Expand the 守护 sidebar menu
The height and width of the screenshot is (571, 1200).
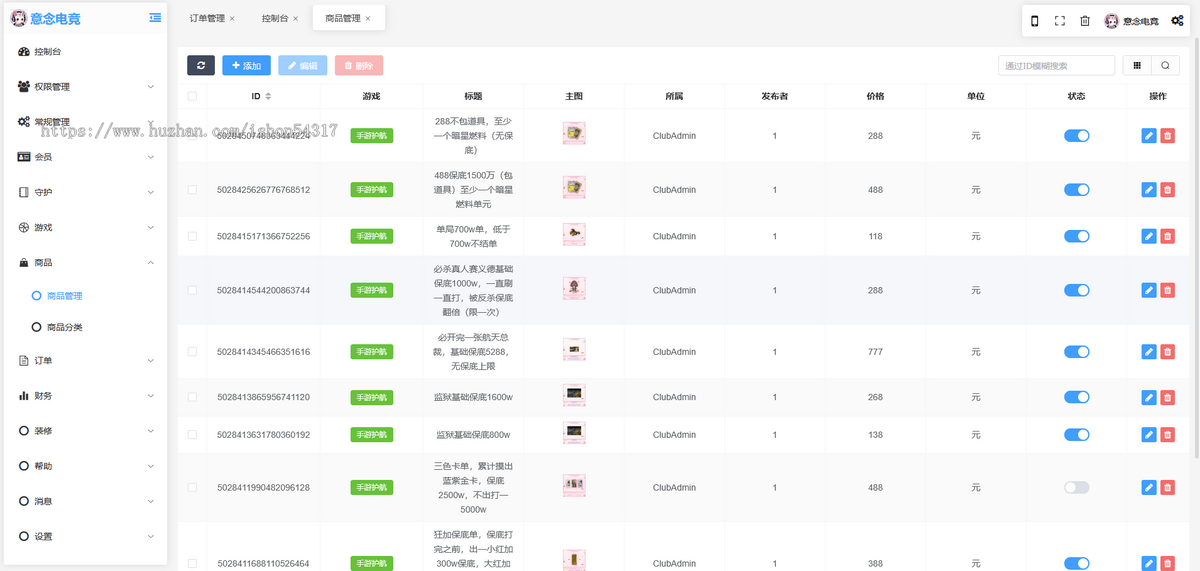[86, 192]
